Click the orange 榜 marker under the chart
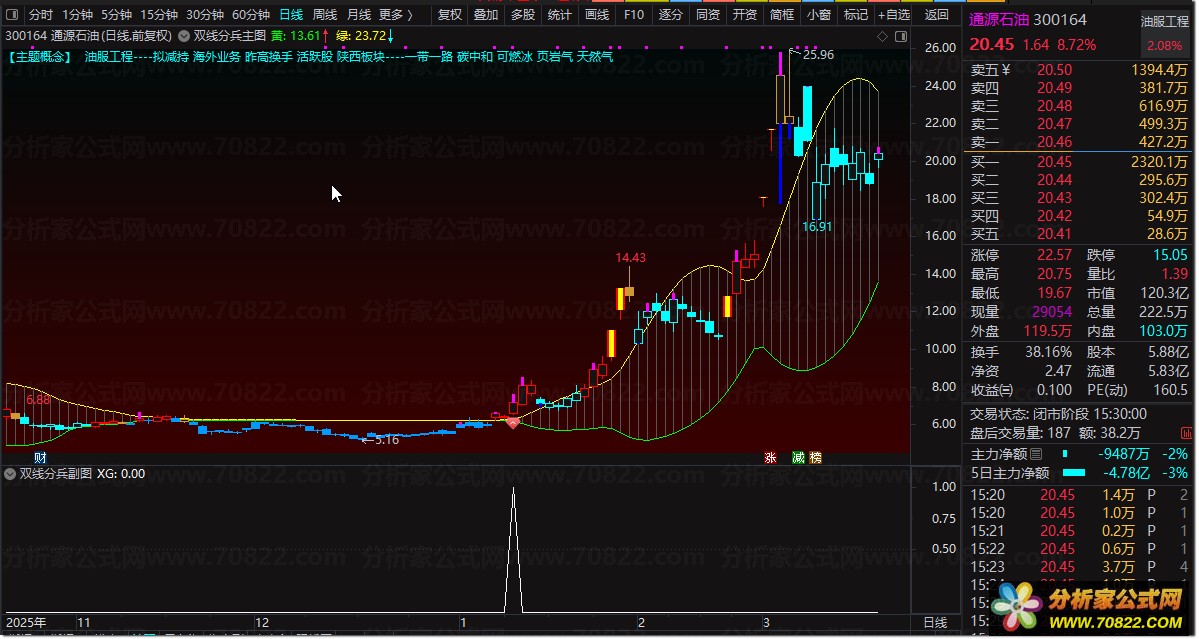Image resolution: width=1199 pixels, height=639 pixels. pyautogui.click(x=815, y=457)
